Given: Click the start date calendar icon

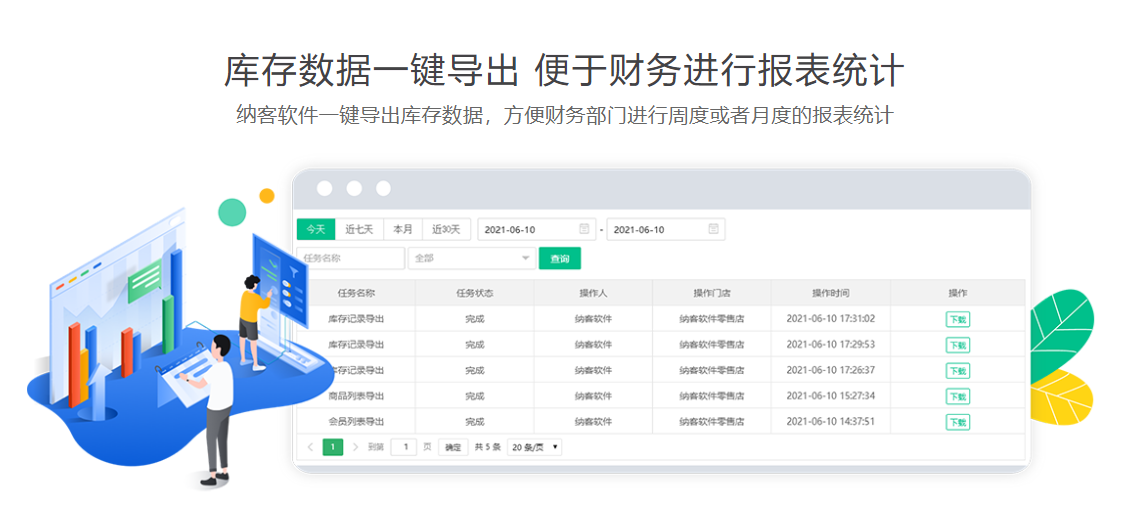Looking at the screenshot, I should tap(584, 229).
